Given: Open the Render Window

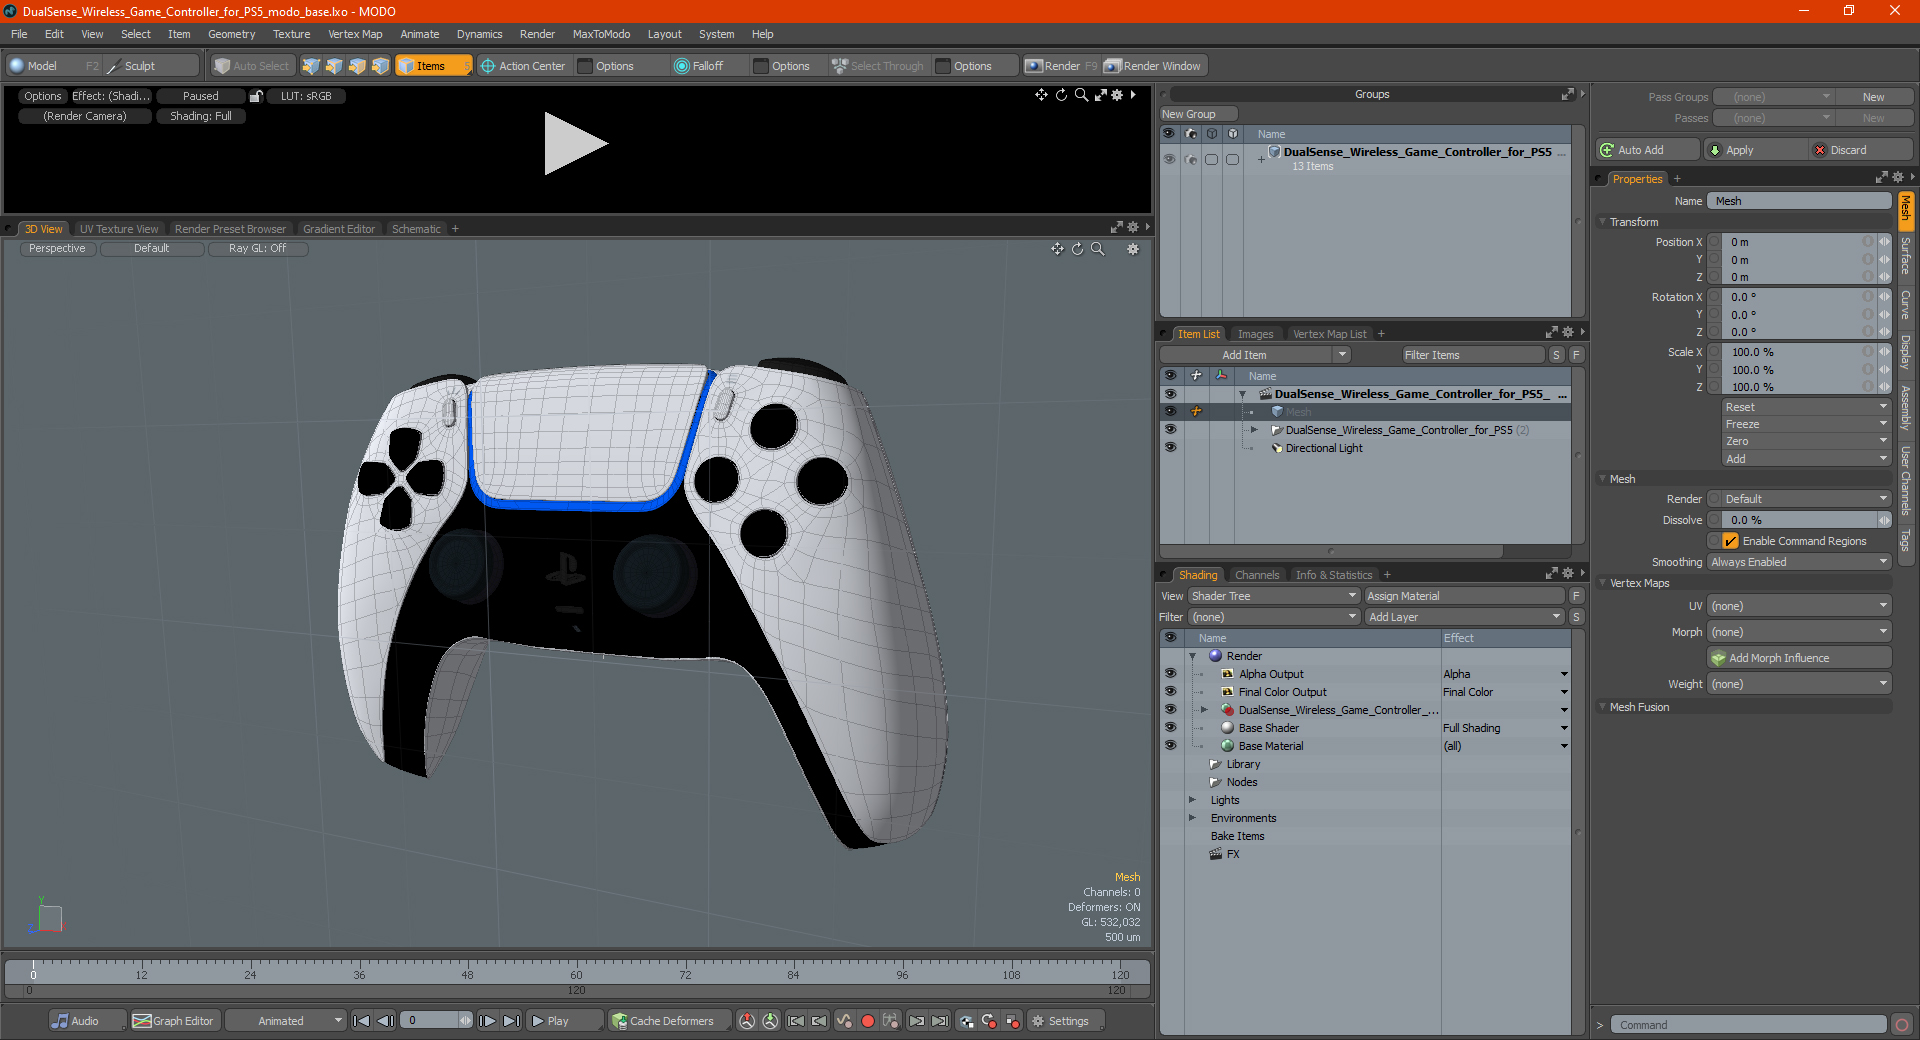Looking at the screenshot, I should point(1154,66).
